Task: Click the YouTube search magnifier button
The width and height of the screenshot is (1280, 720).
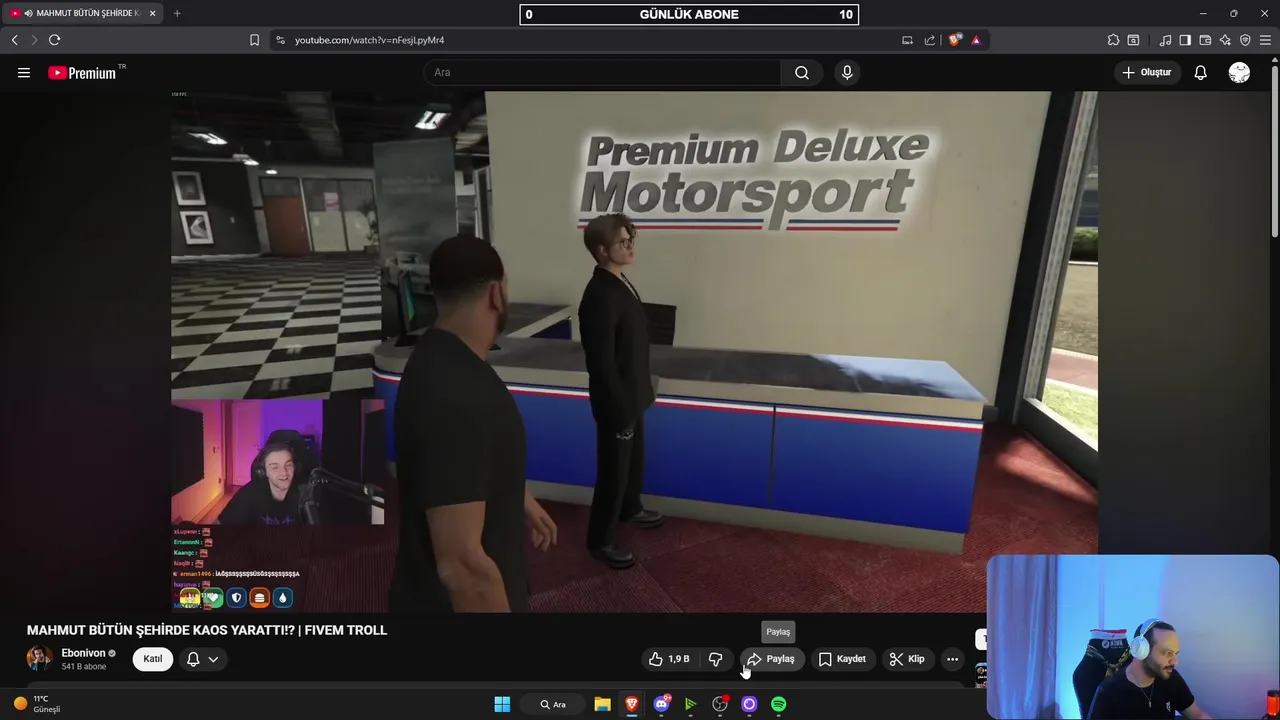Action: pos(802,72)
